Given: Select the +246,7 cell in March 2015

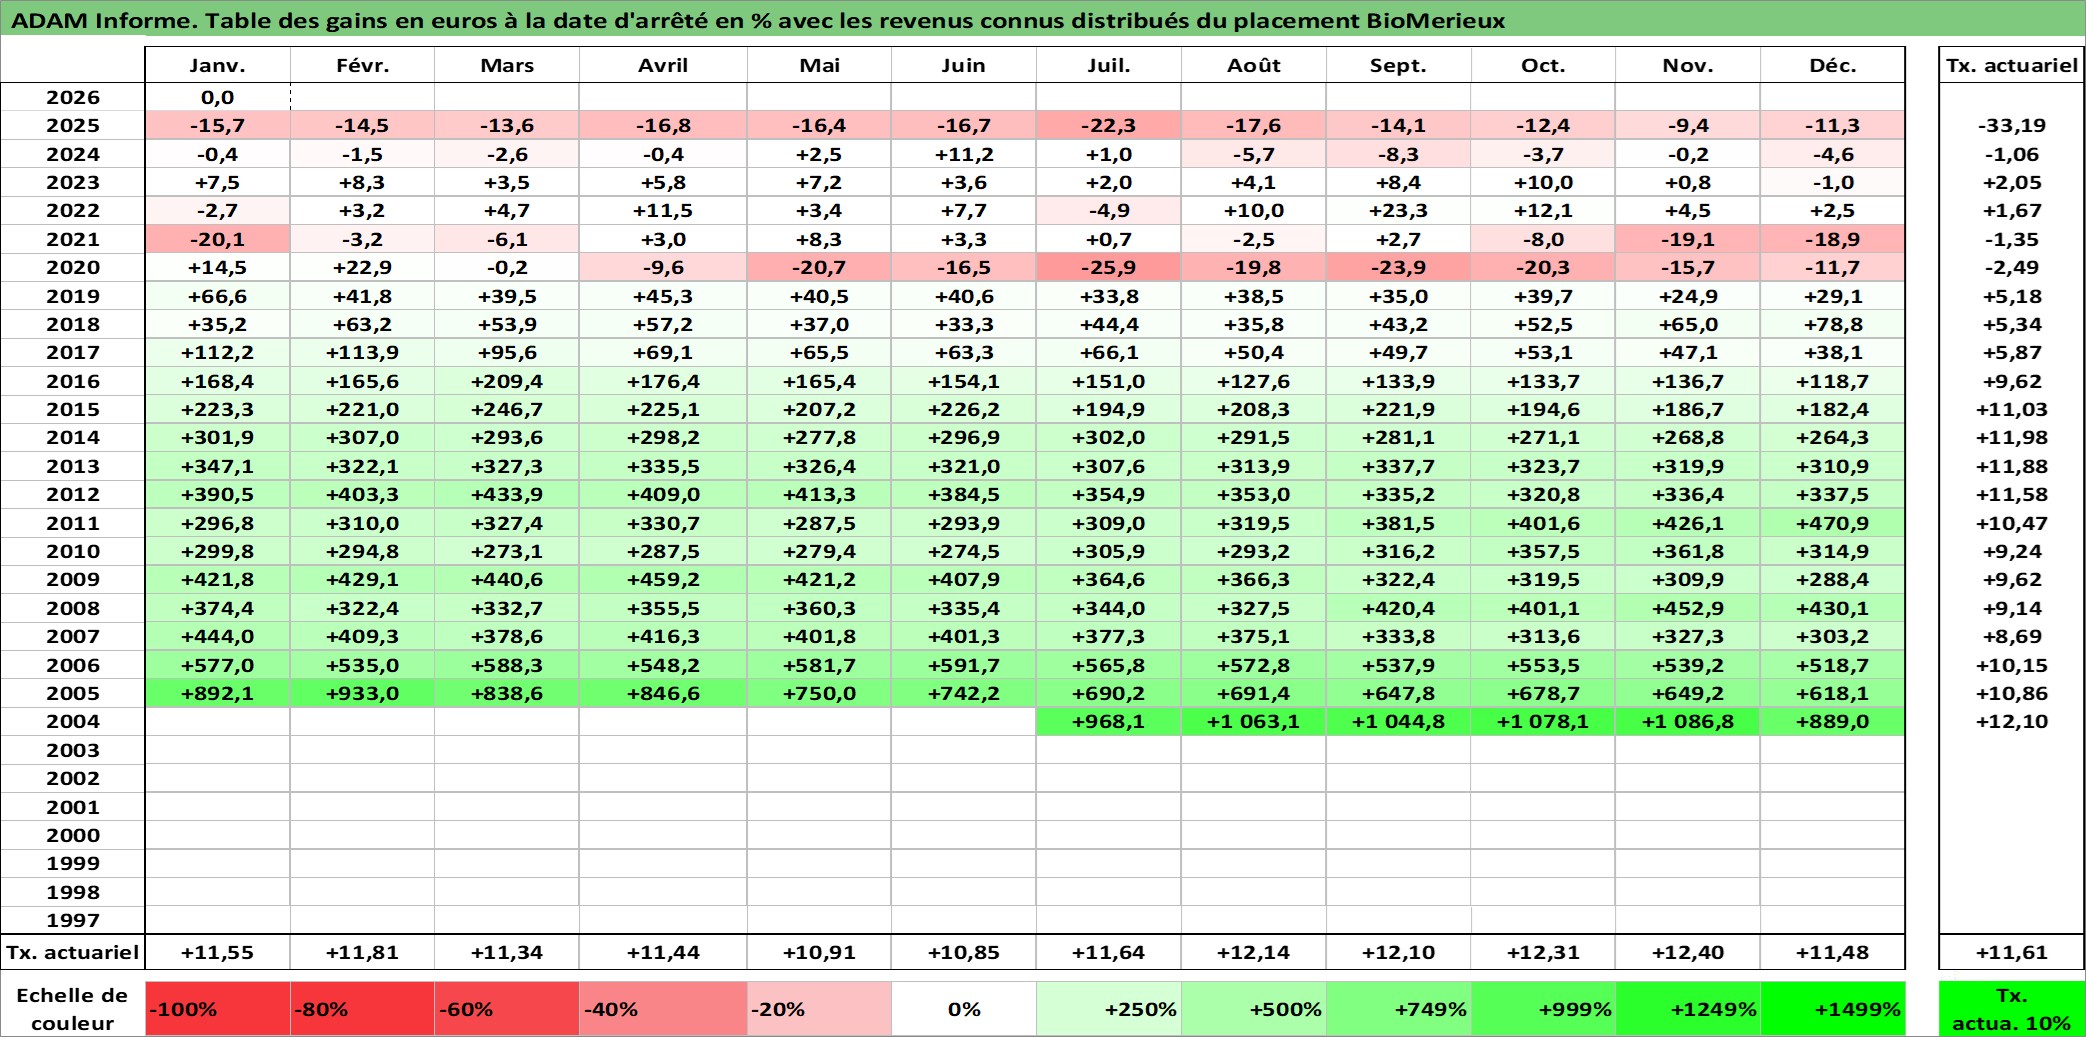Looking at the screenshot, I should coord(507,409).
